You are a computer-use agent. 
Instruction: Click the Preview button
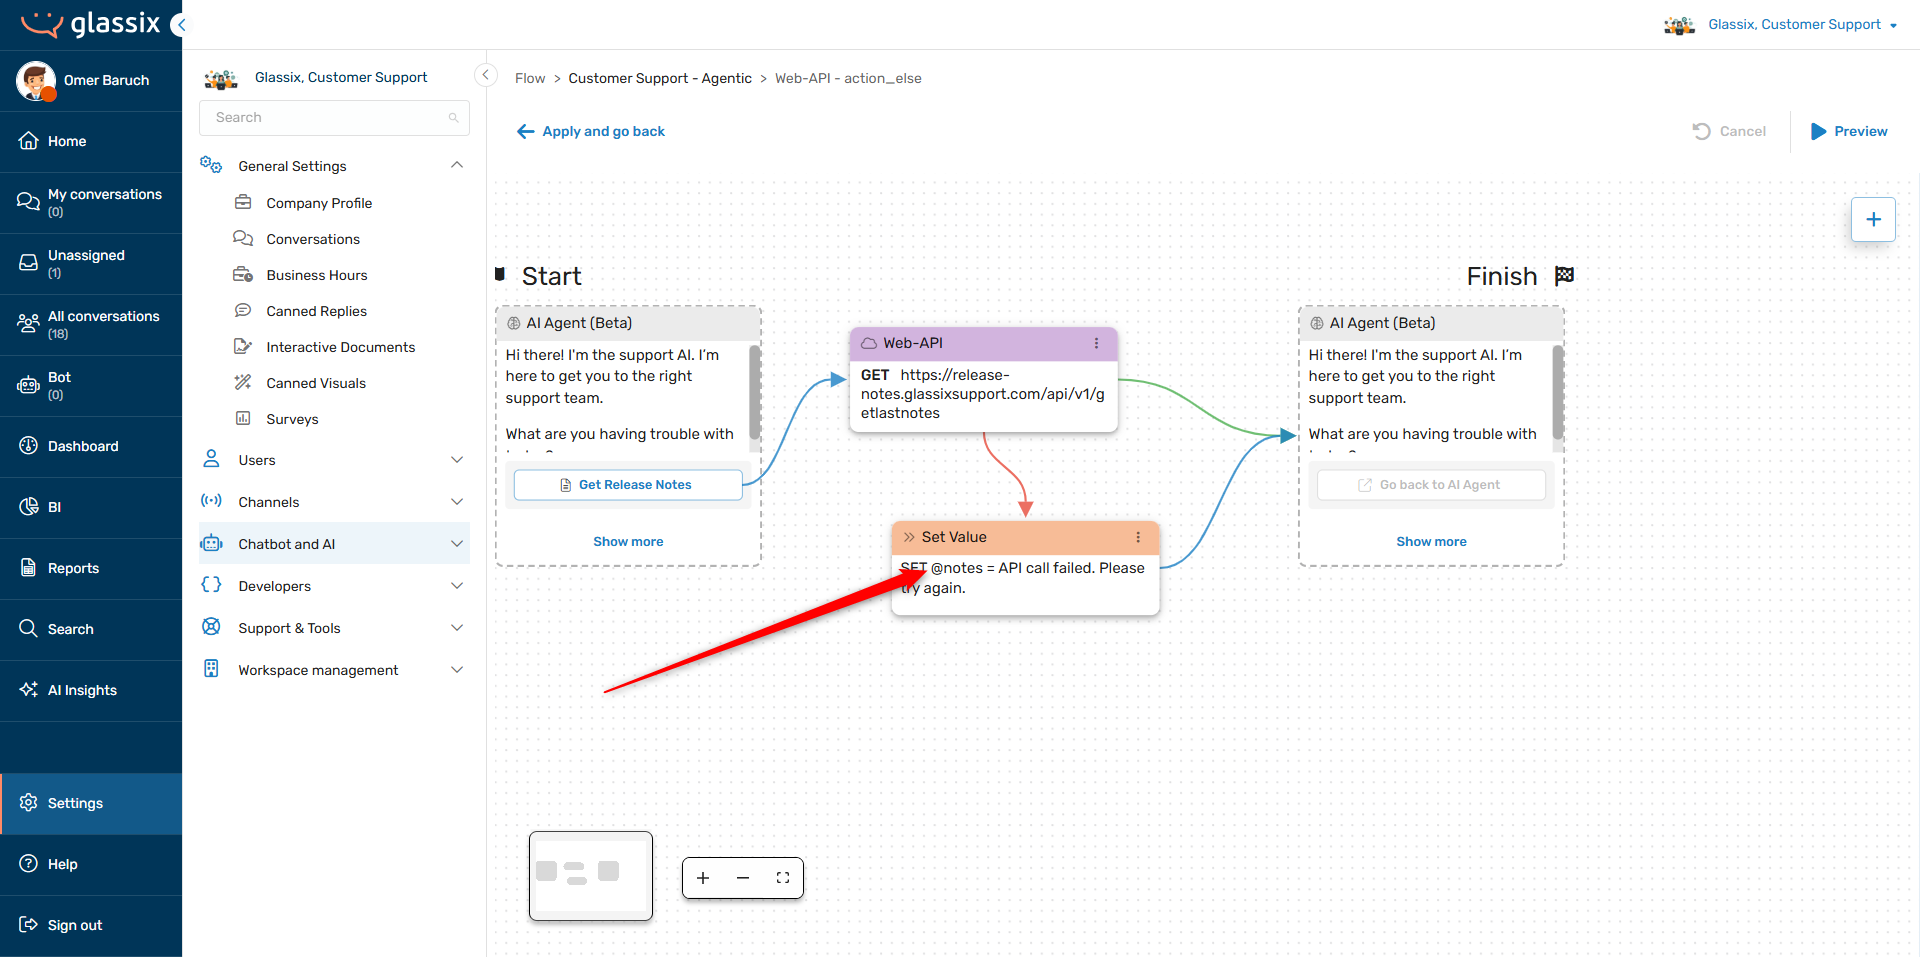[1849, 131]
